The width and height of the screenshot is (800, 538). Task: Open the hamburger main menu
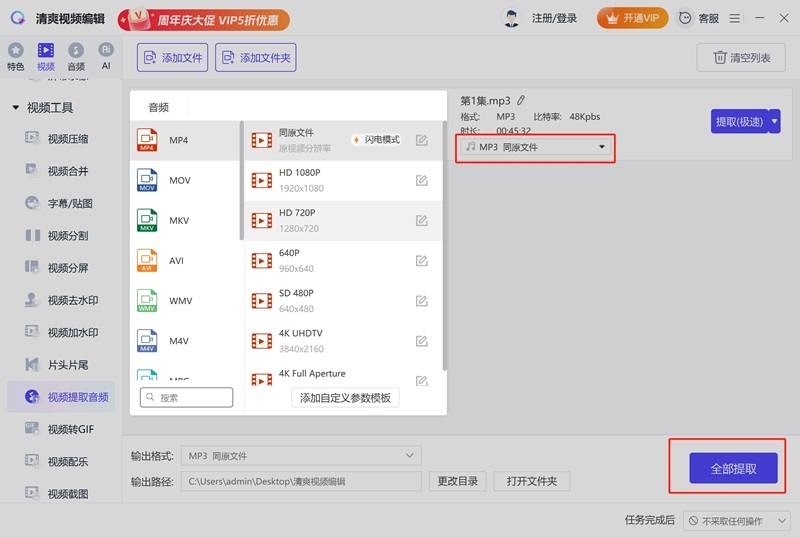(x=735, y=18)
